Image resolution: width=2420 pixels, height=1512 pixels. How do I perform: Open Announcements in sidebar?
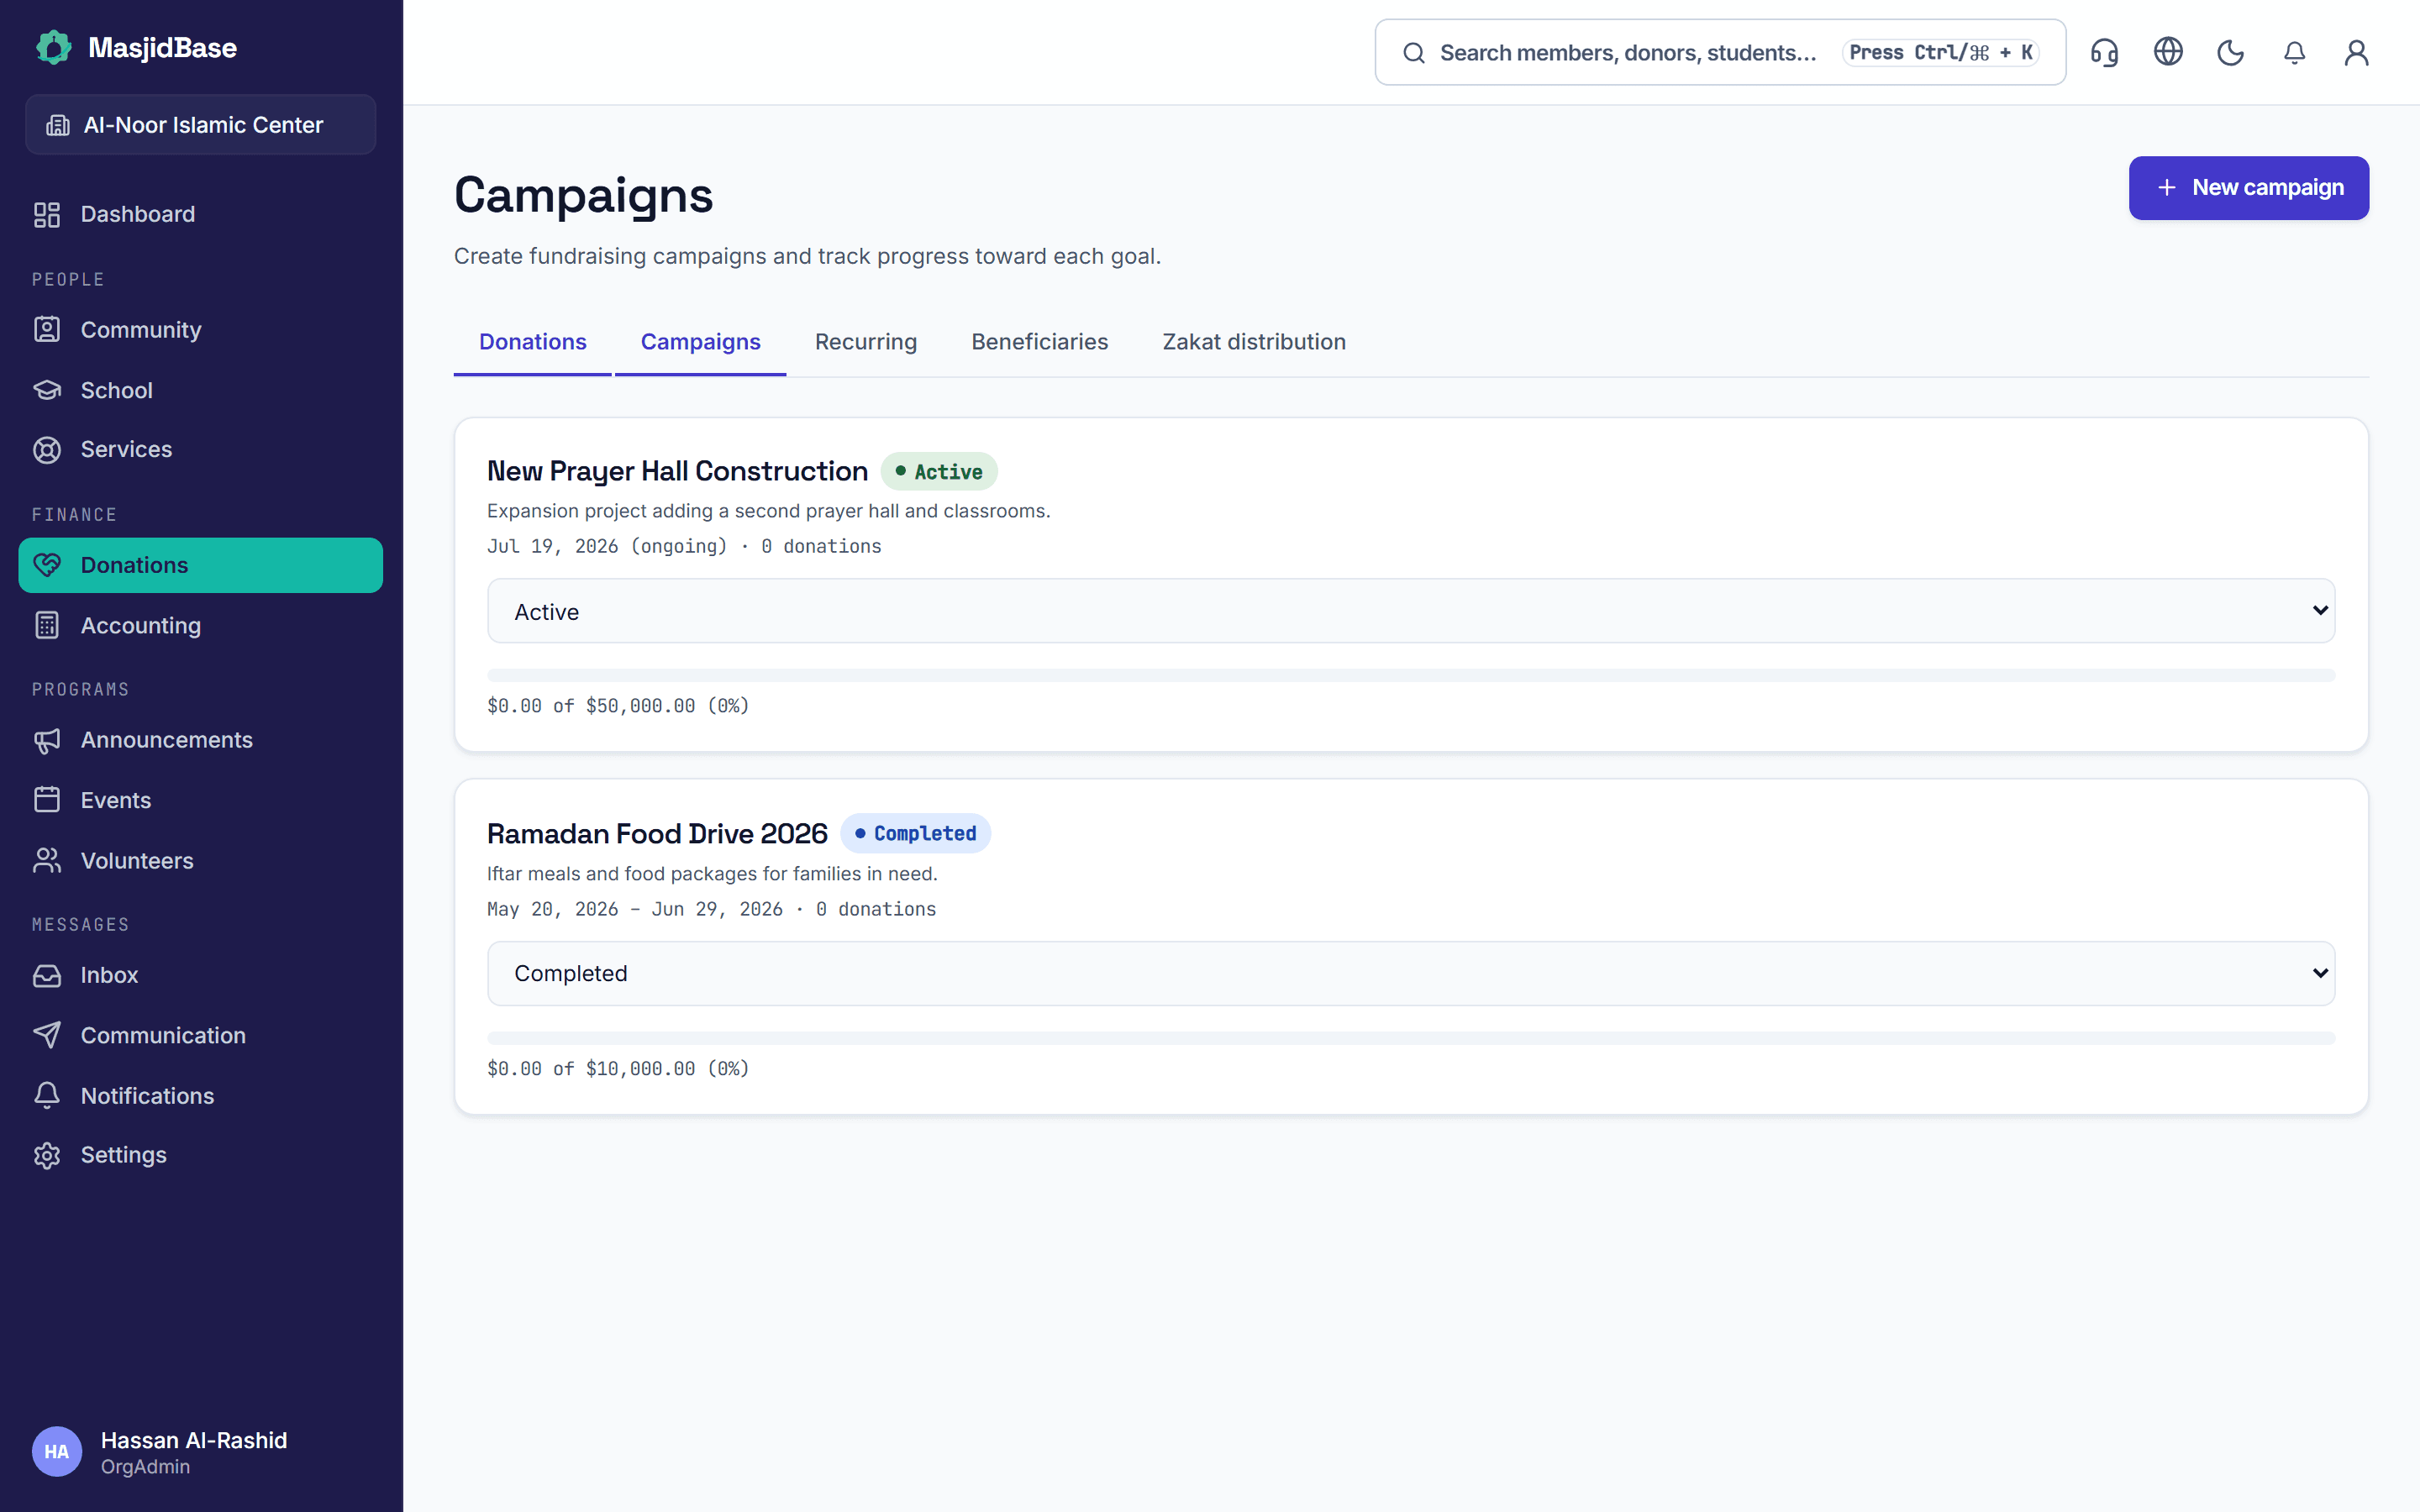[200, 740]
